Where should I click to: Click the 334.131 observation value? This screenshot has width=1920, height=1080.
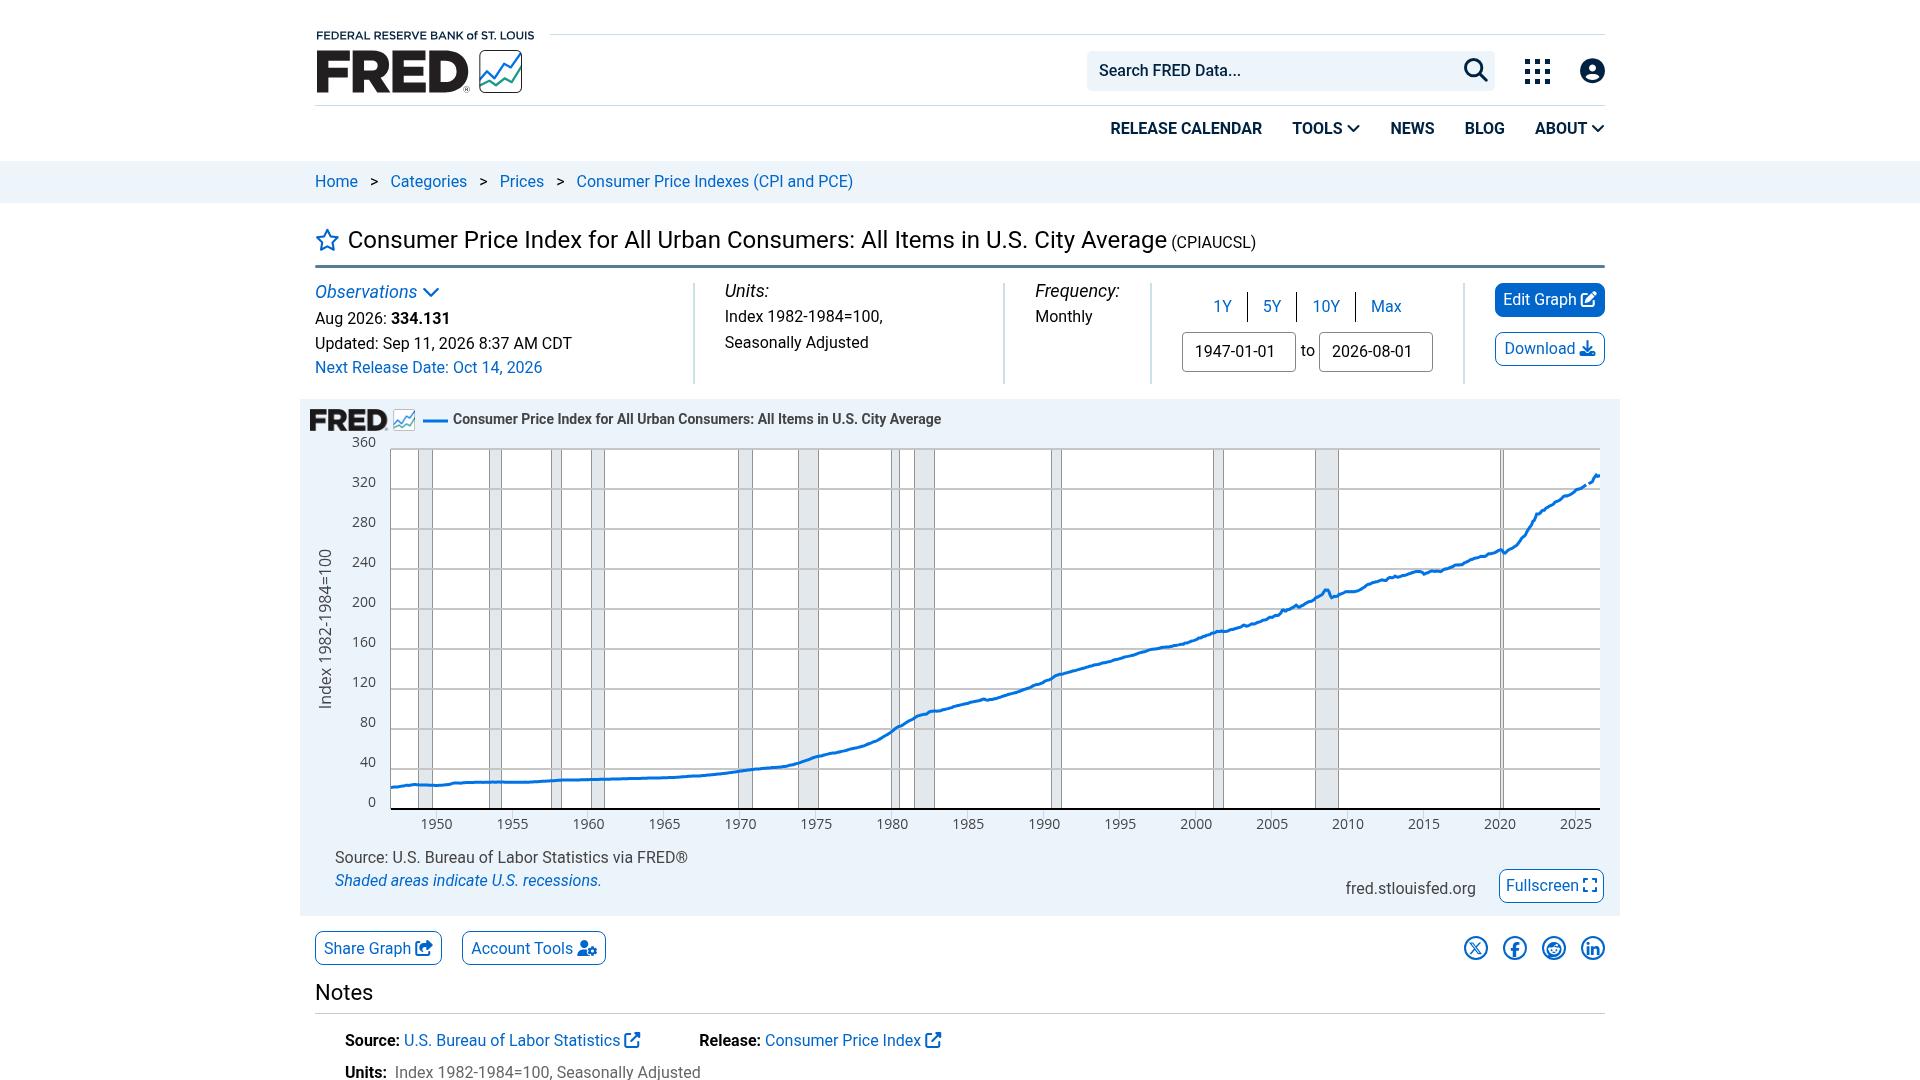pos(421,319)
